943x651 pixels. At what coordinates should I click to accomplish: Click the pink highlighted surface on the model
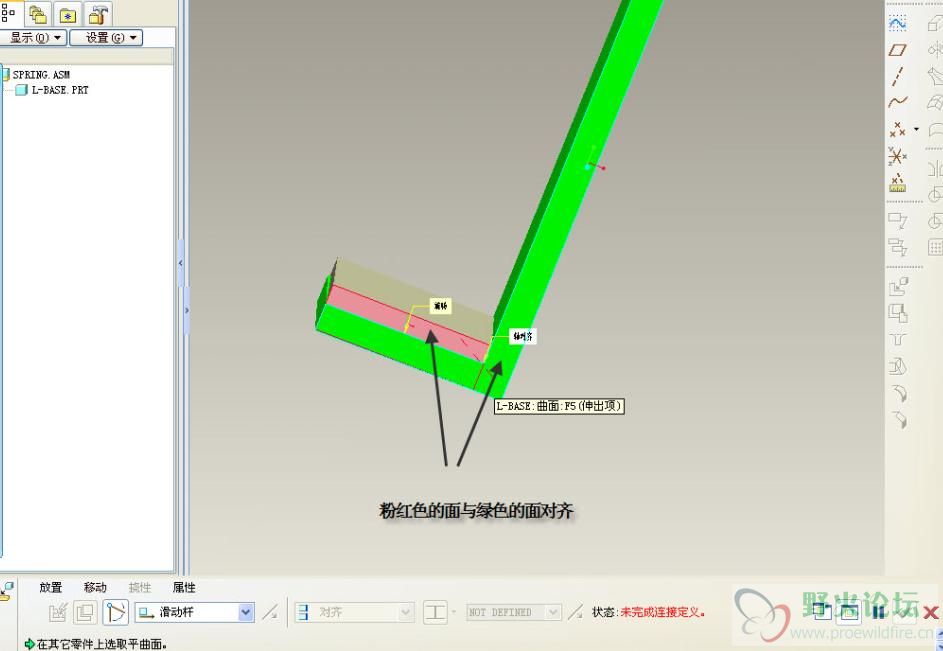pos(409,322)
